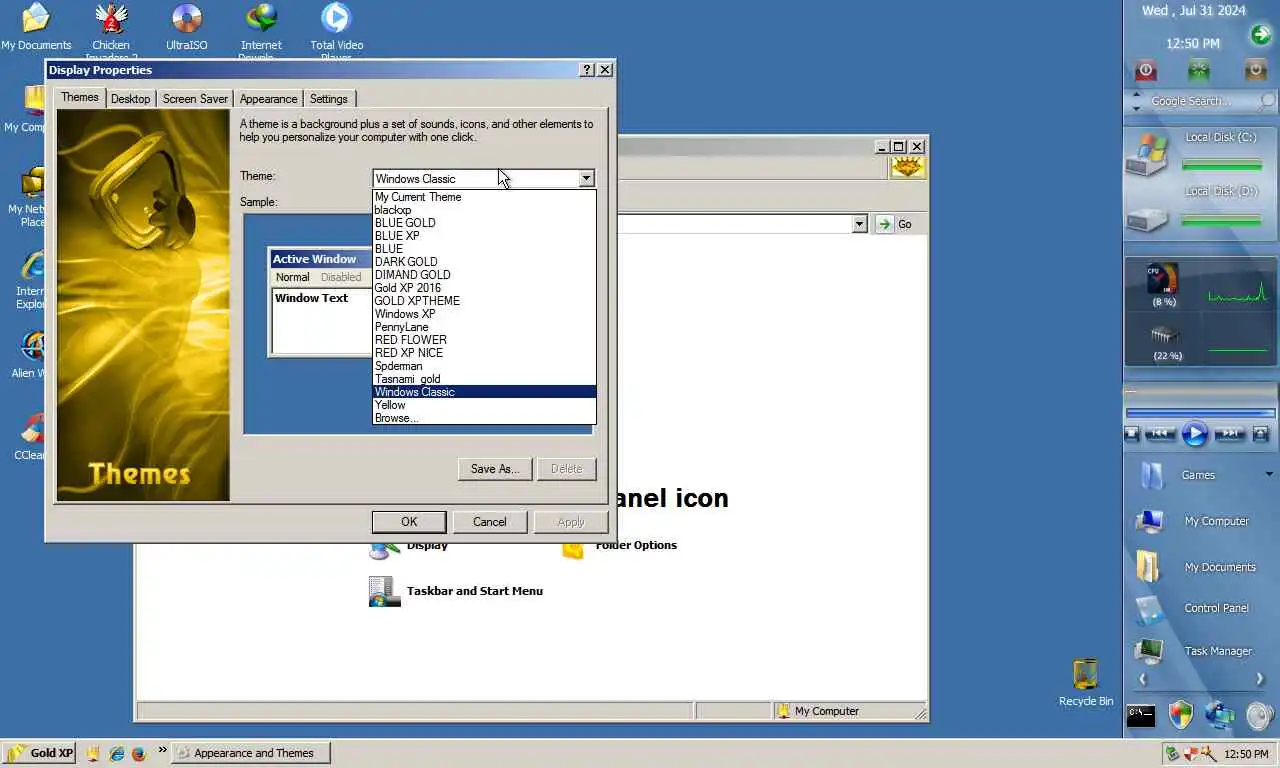Click the CPU meter gauge icon
This screenshot has height=768, width=1280.
pyautogui.click(x=1163, y=279)
